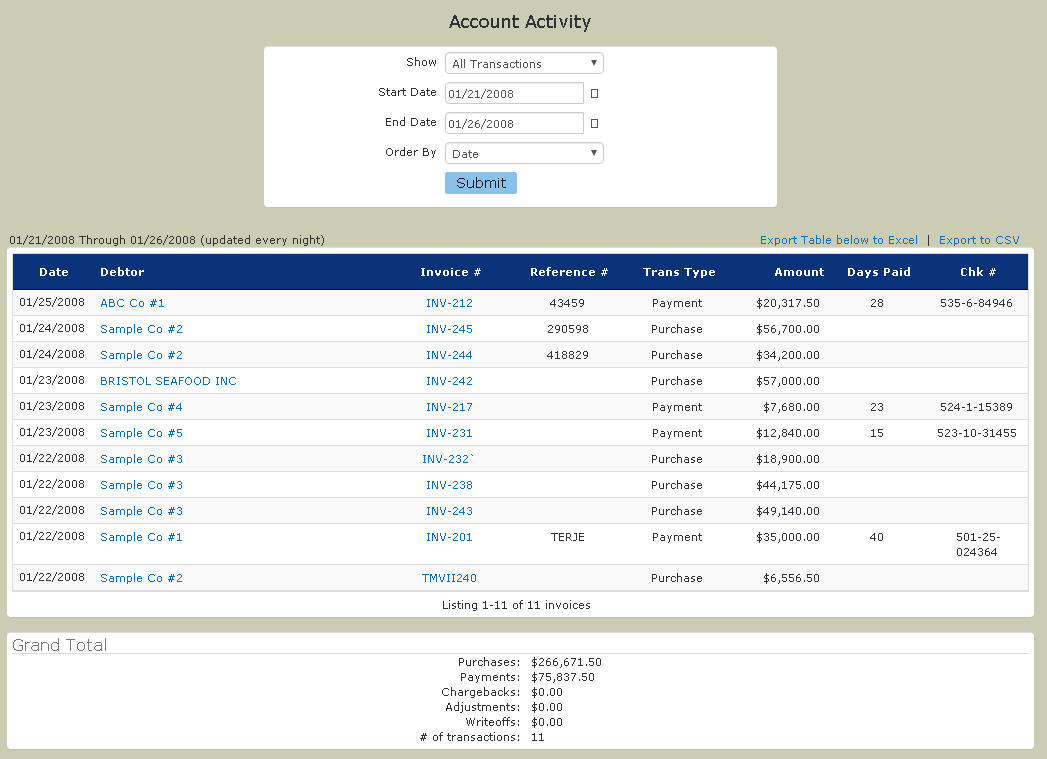
Task: Open debtor ABC Co #1
Action: coord(132,303)
